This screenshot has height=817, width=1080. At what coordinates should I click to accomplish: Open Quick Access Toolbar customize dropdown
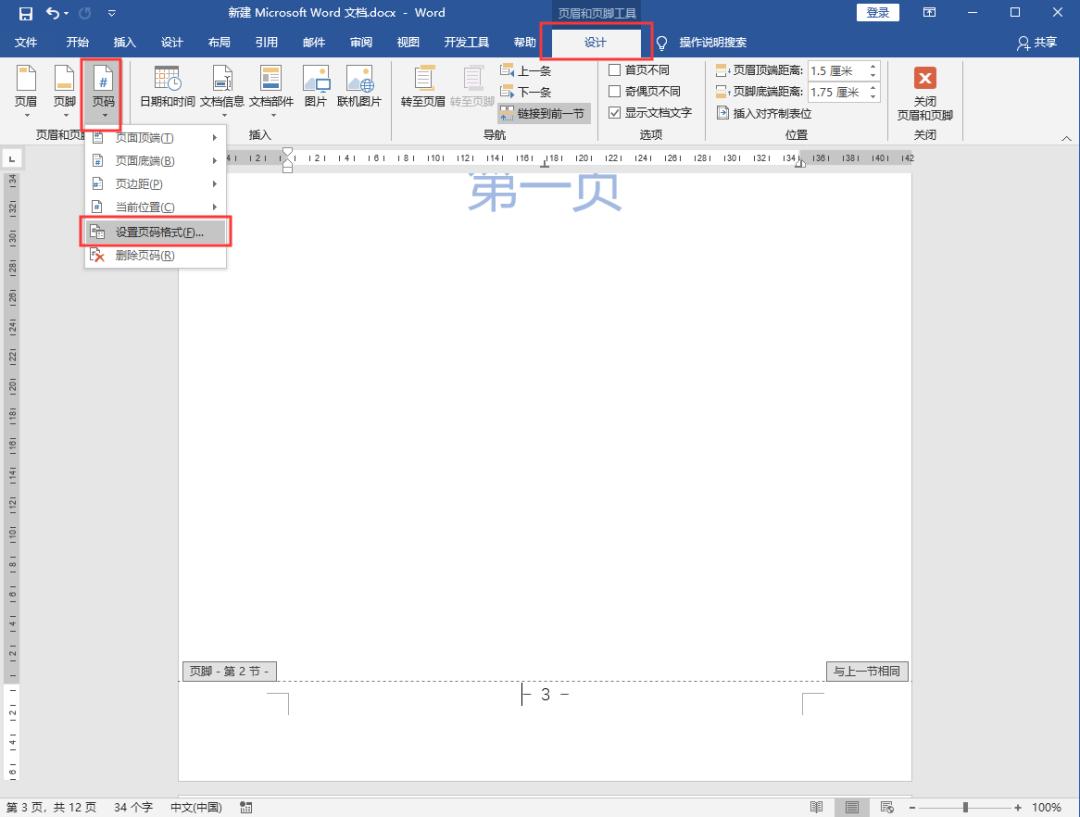[112, 13]
